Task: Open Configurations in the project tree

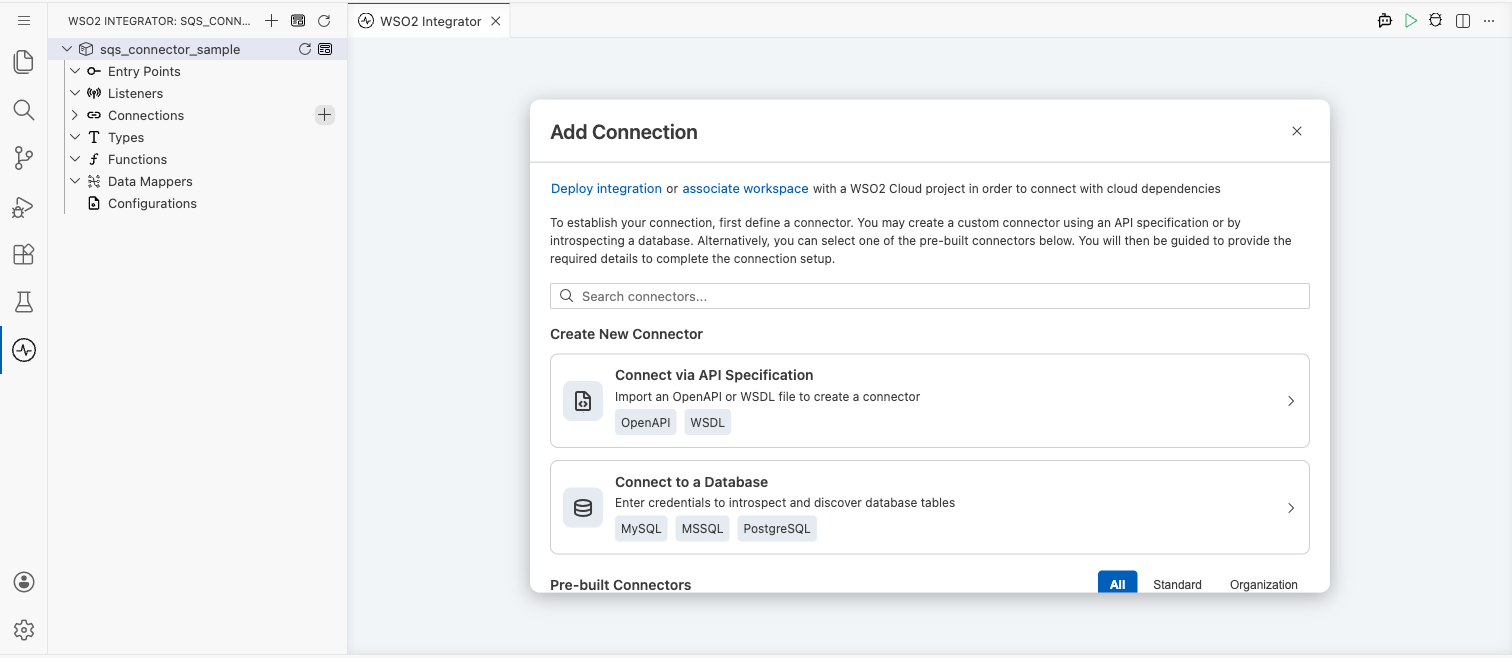Action: pyautogui.click(x=152, y=203)
